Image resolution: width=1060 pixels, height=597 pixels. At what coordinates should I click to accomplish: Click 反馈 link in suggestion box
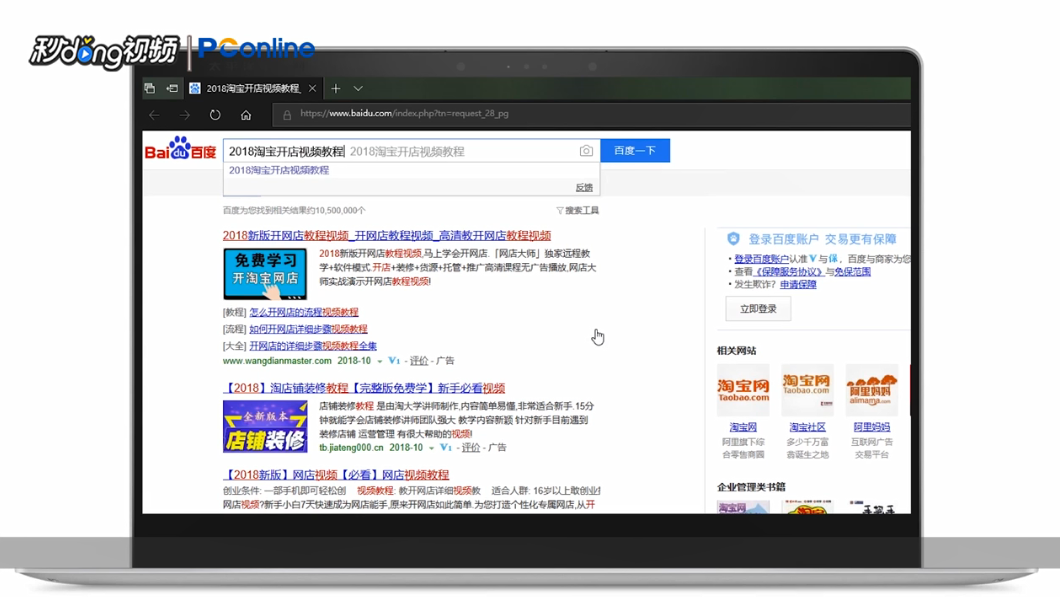tap(584, 187)
